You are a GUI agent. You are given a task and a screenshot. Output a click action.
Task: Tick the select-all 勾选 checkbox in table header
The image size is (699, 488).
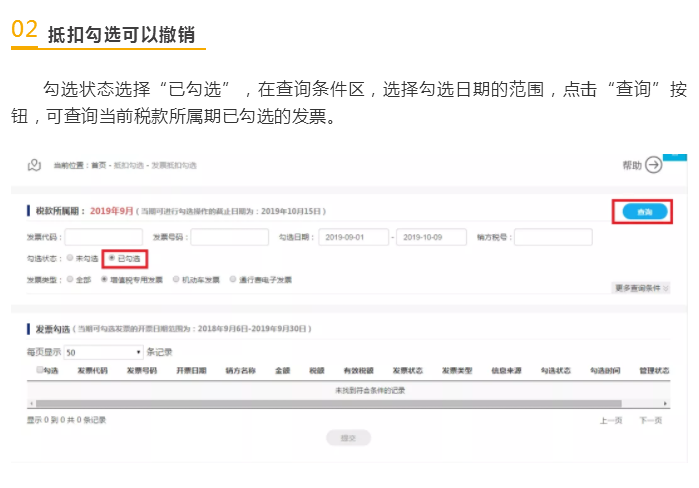[40, 370]
